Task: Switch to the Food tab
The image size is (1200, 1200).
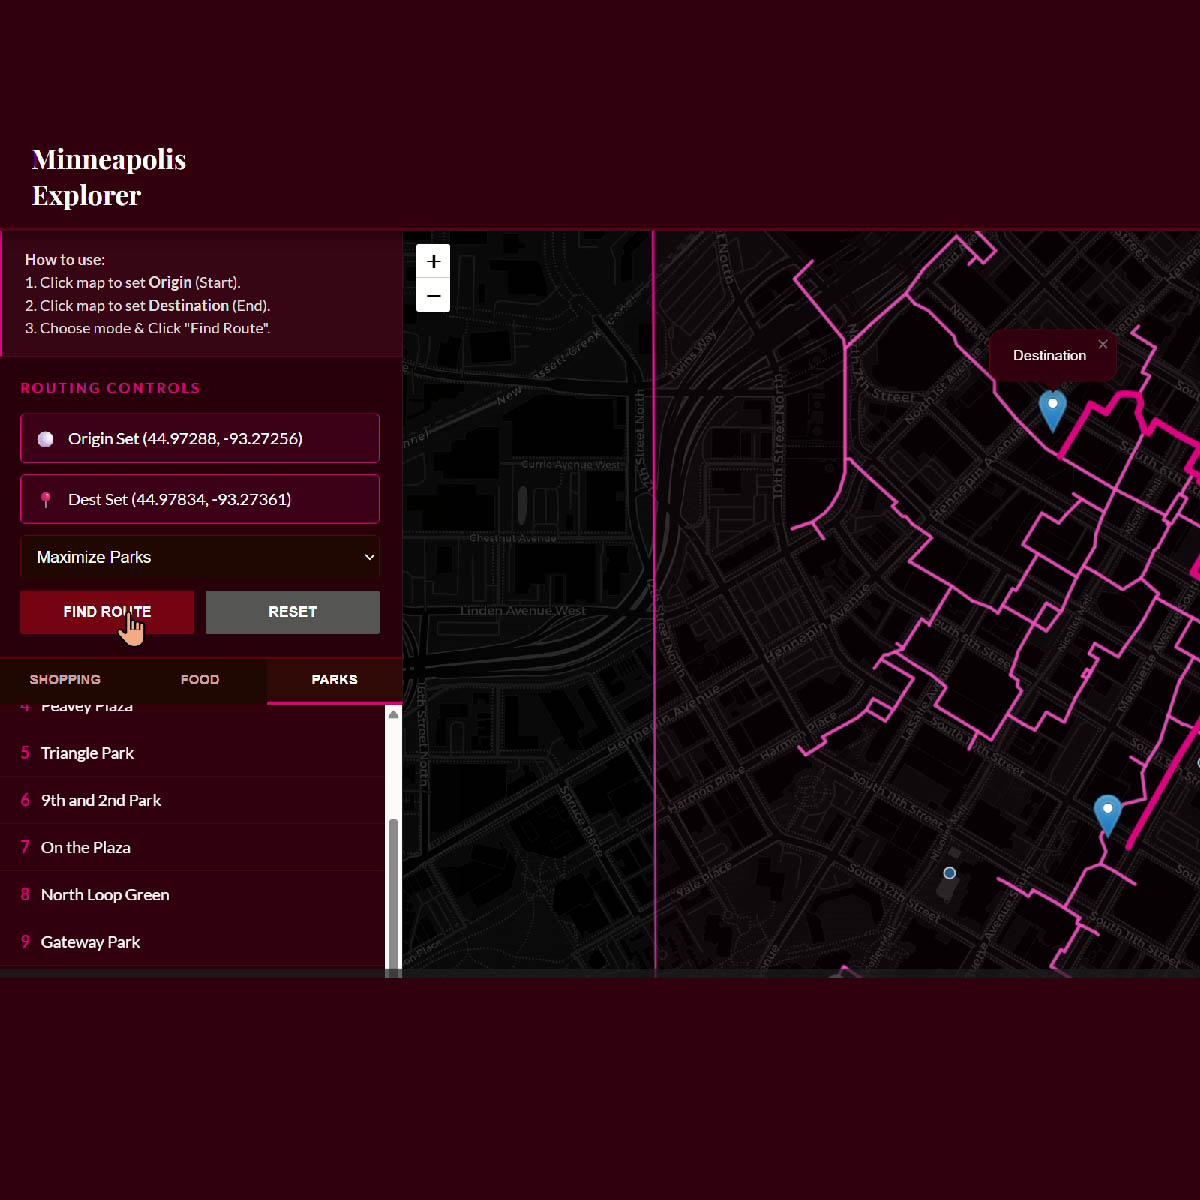Action: 200,680
